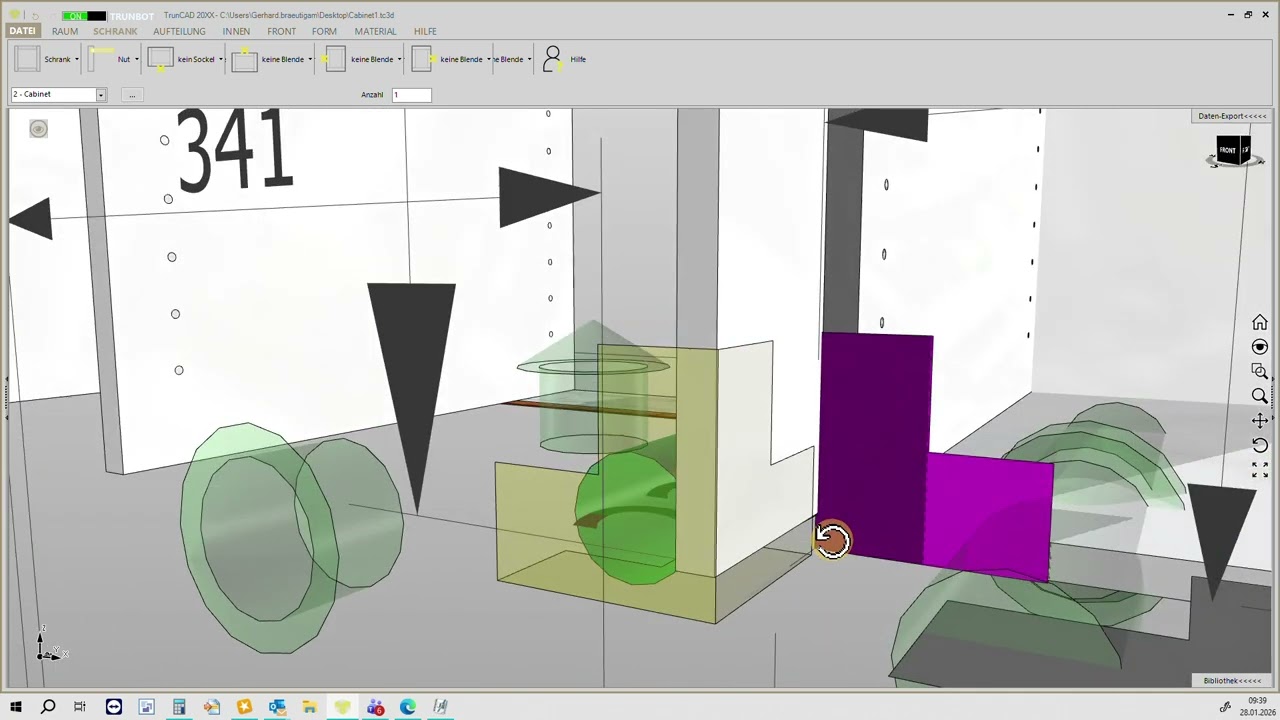Switch to the SCHRANK tab
Screen dimensions: 1280x720
pos(115,31)
